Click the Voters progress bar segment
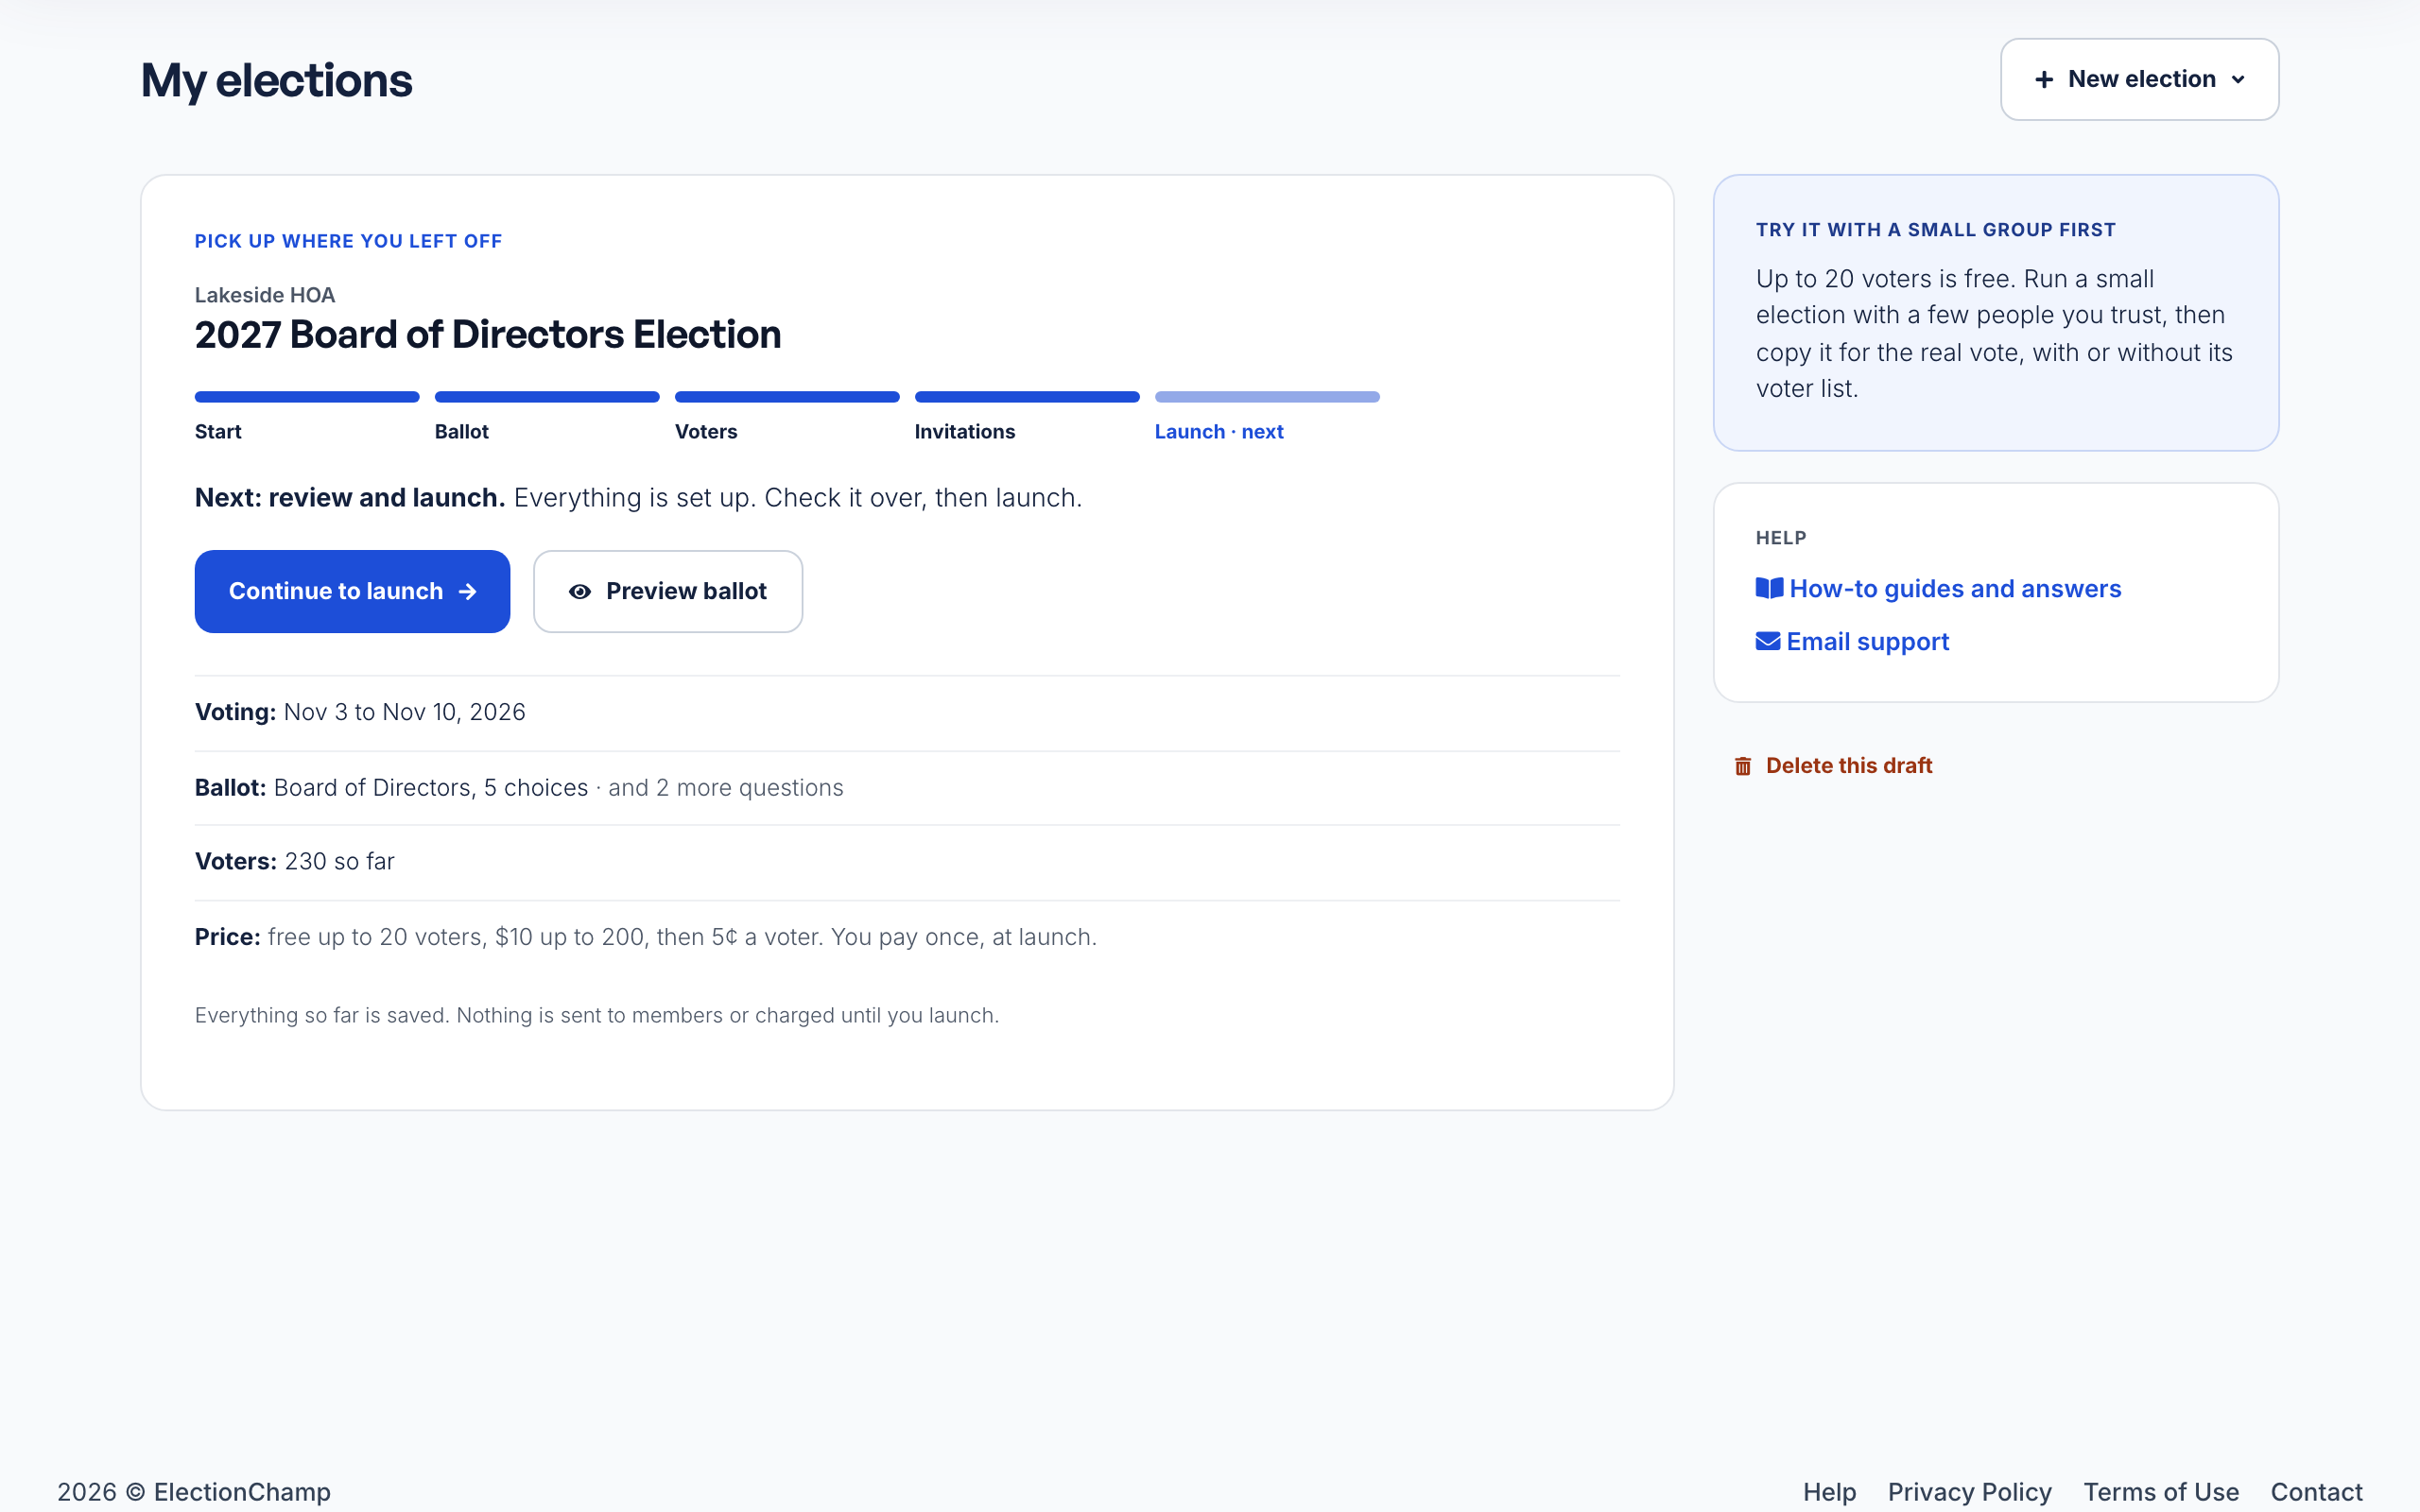This screenshot has height=1512, width=2420. pos(787,397)
